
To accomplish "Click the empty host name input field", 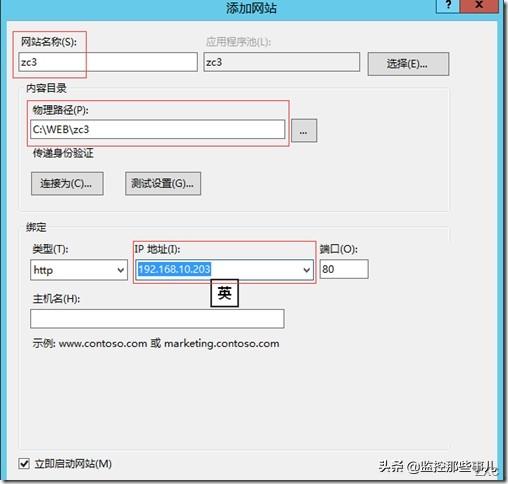I will pos(157,319).
